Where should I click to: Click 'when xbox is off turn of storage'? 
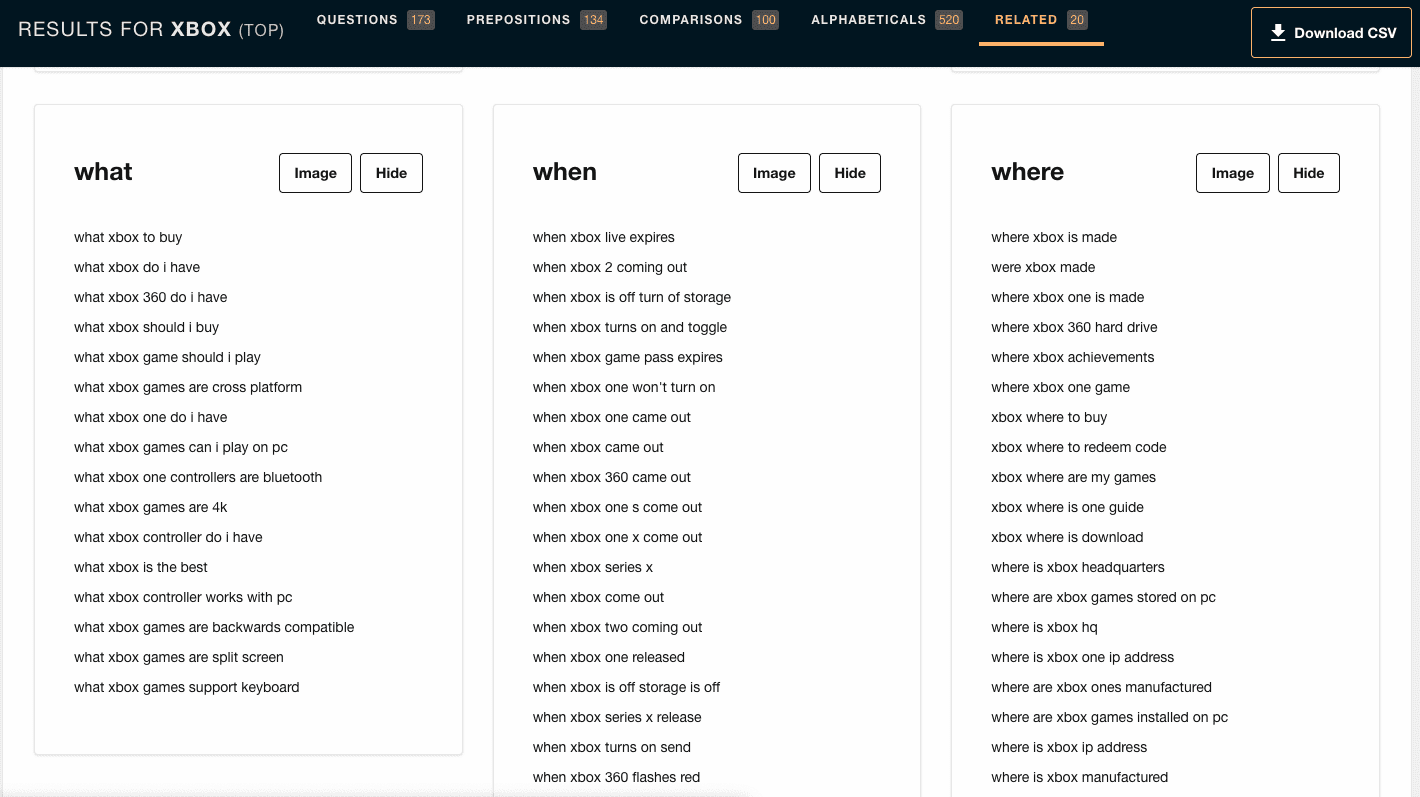pos(632,297)
